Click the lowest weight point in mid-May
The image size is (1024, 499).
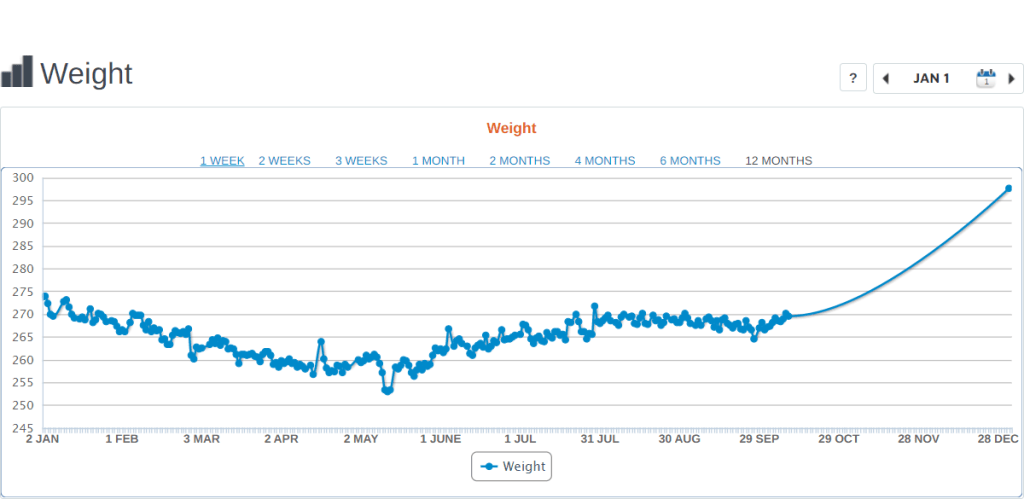point(387,391)
